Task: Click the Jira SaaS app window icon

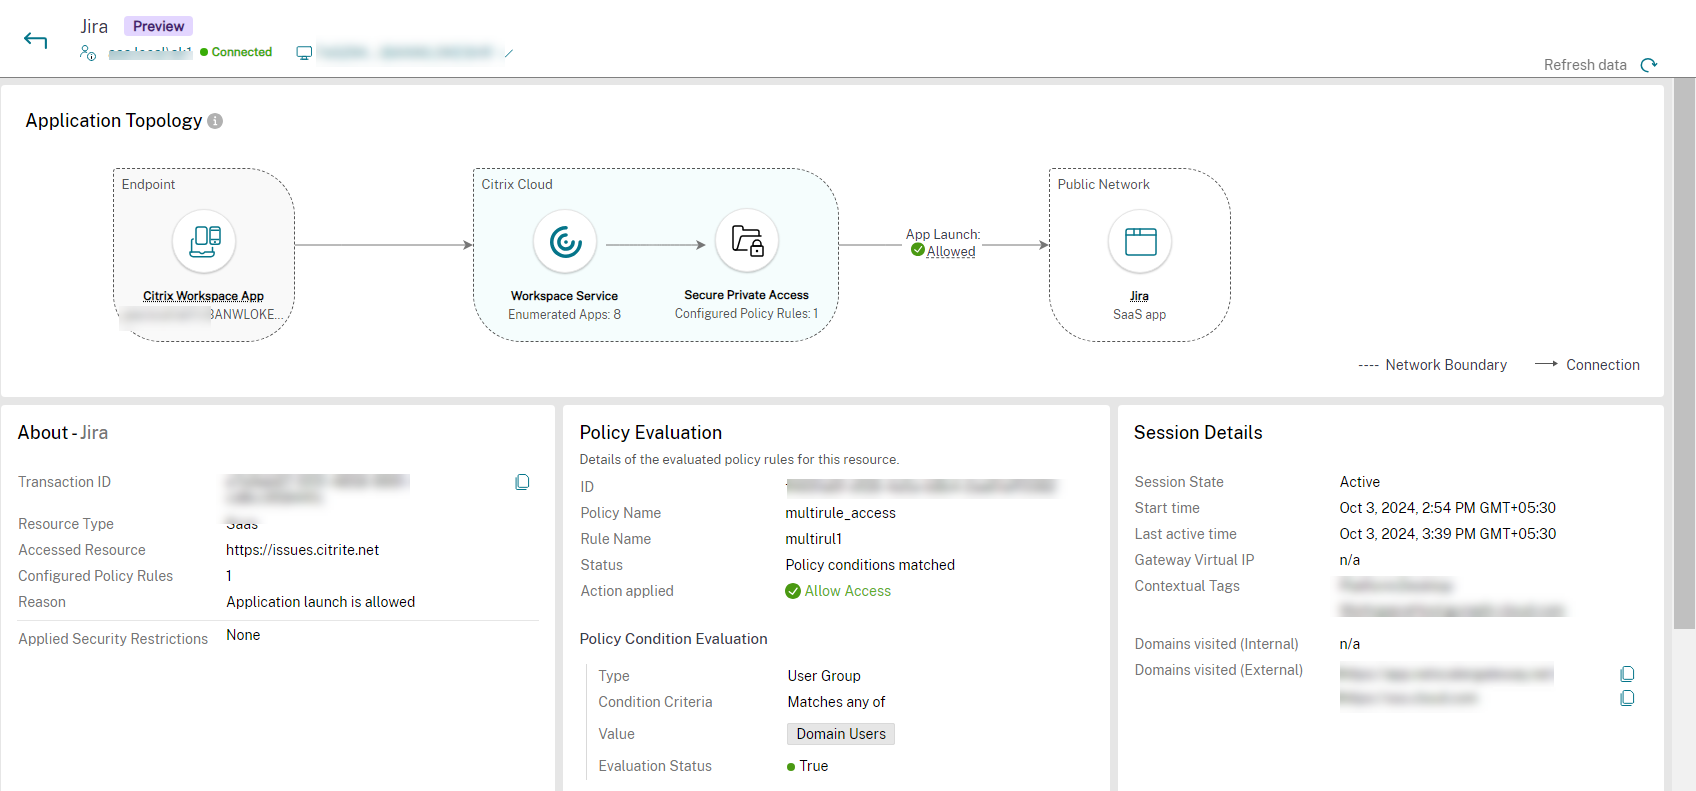Action: pos(1140,241)
